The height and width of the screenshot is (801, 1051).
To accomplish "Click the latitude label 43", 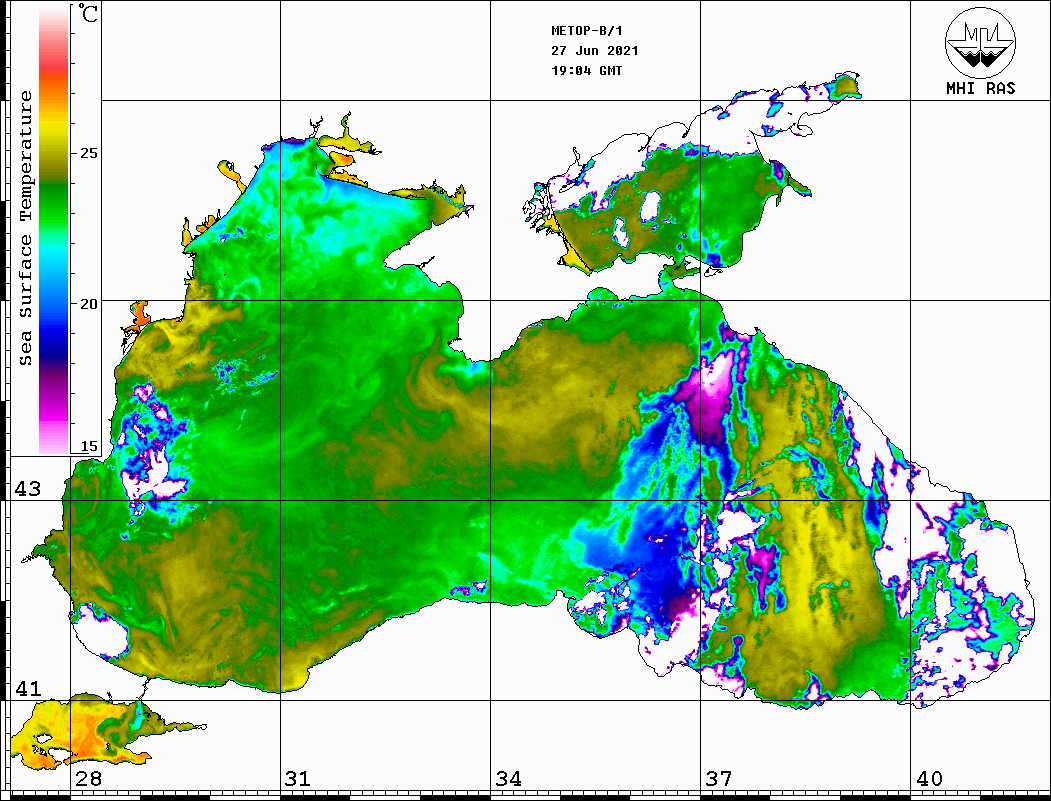I will (26, 489).
